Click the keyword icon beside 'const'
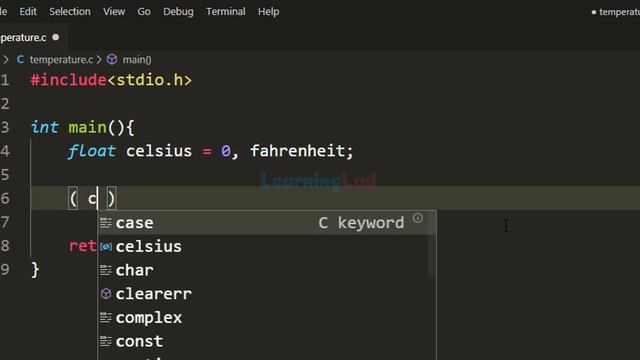Image resolution: width=640 pixels, height=360 pixels. tap(106, 341)
